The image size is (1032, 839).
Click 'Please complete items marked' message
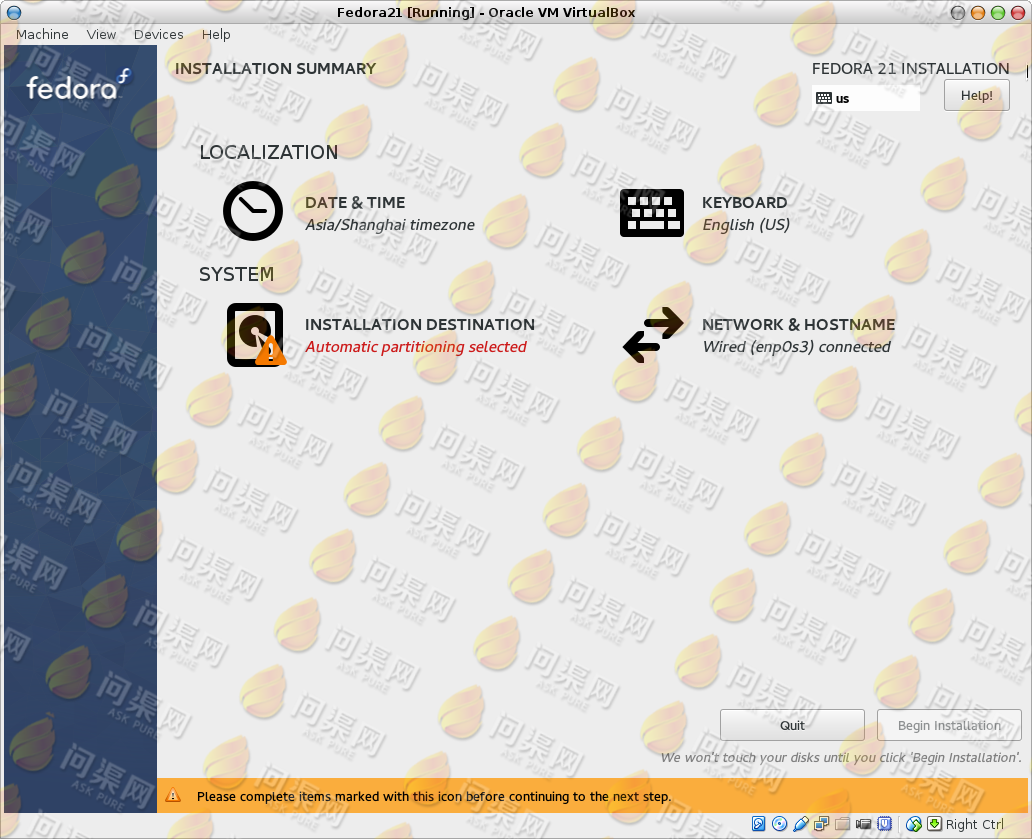click(x=434, y=796)
